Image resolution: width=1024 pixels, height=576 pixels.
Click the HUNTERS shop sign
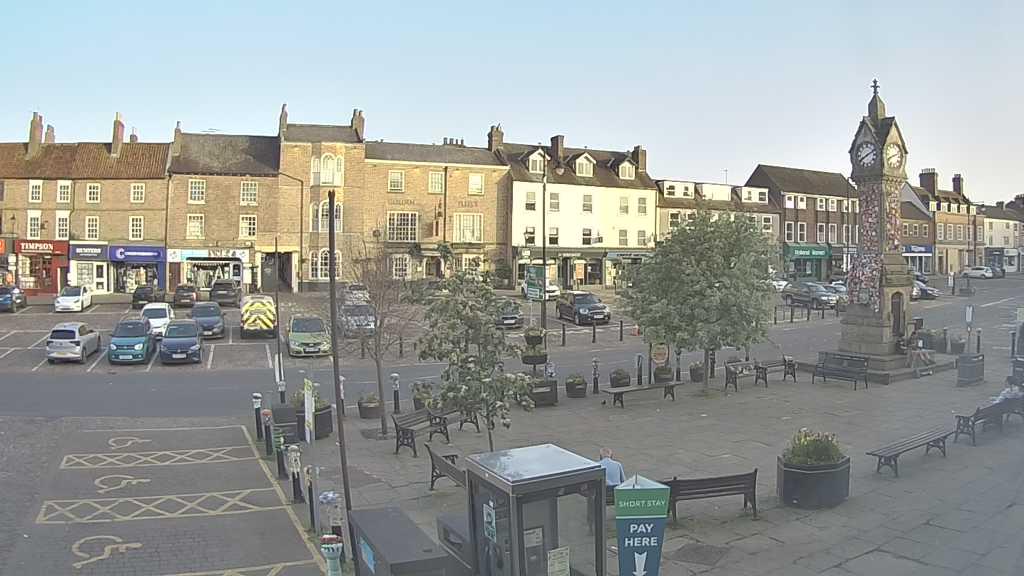point(89,251)
